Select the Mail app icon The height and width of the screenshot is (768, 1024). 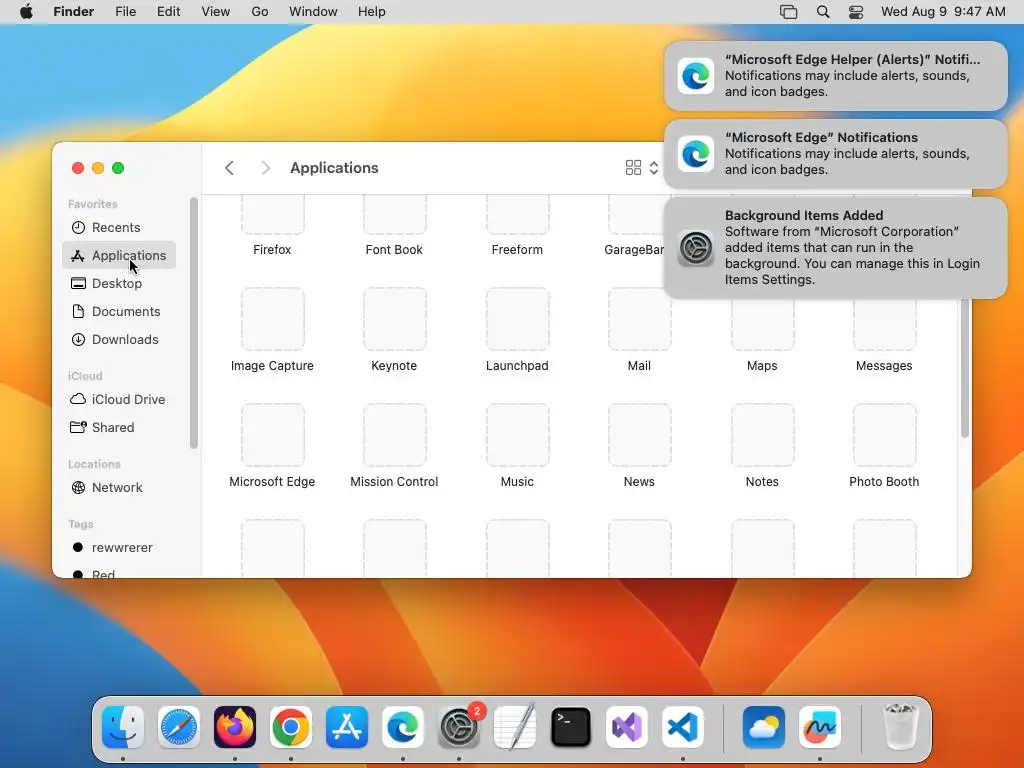(639, 319)
